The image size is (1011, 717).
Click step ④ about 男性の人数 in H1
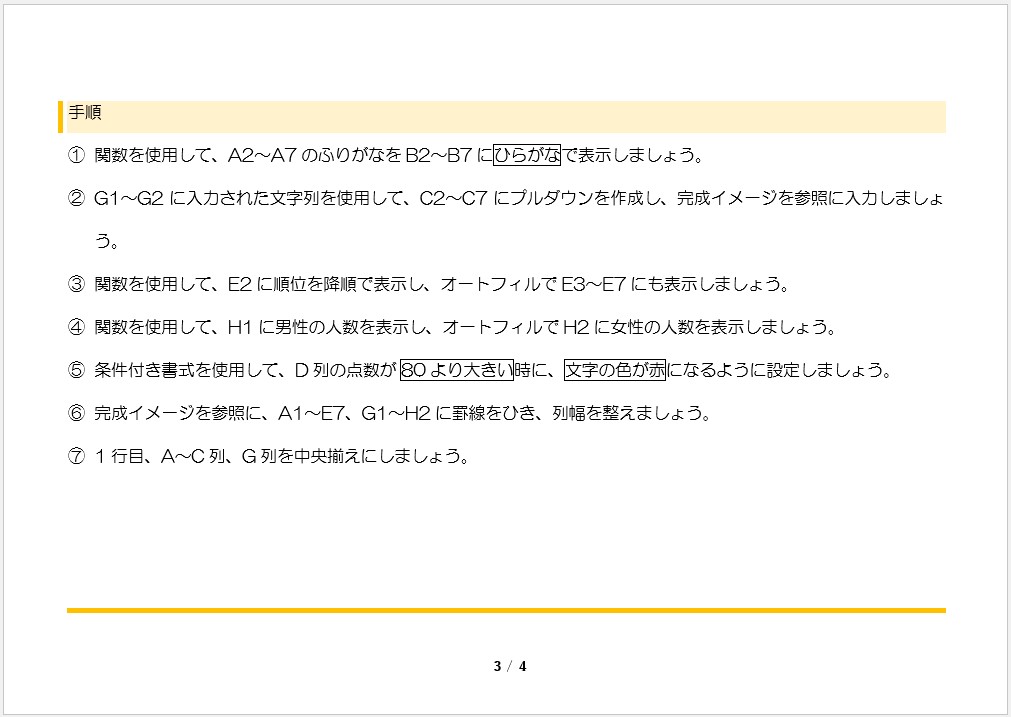coord(451,328)
